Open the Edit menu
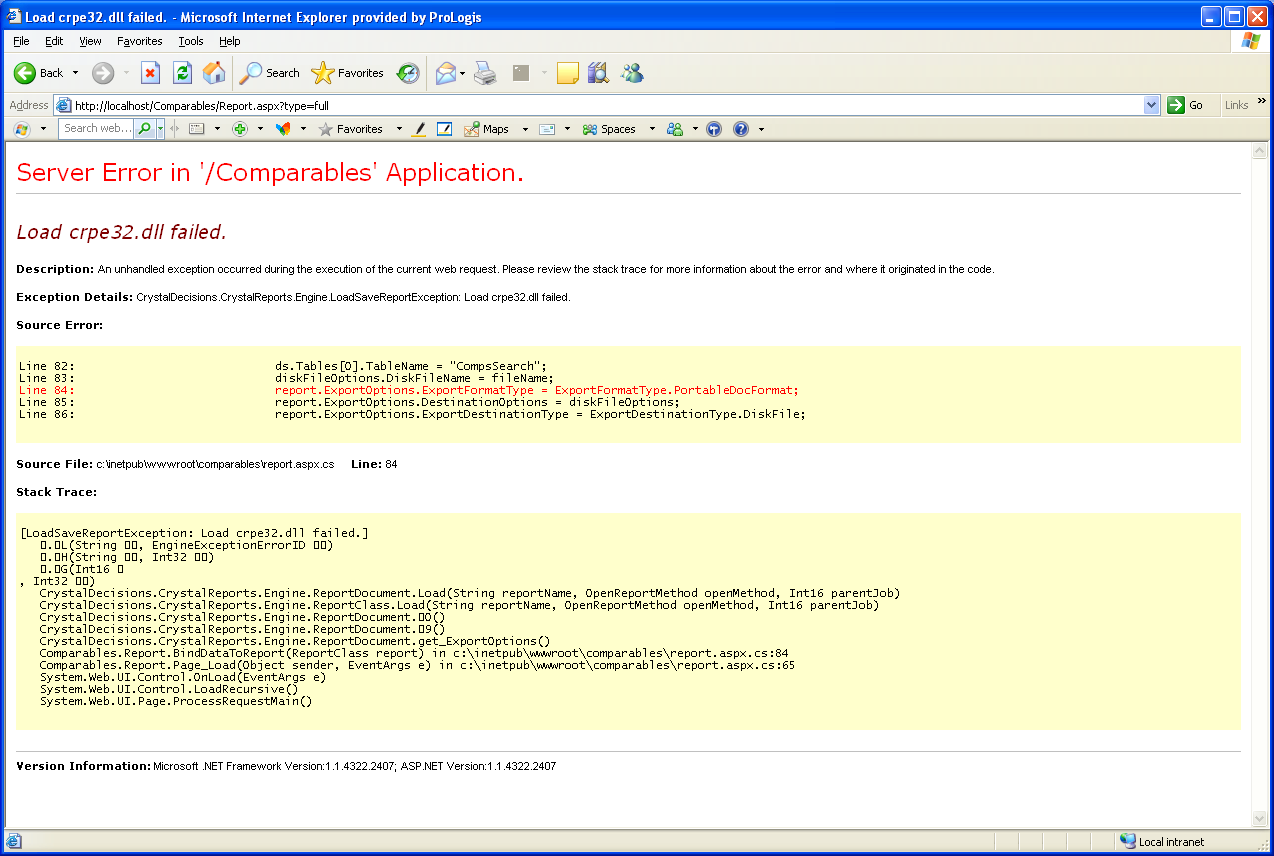The height and width of the screenshot is (856, 1274). (x=54, y=41)
